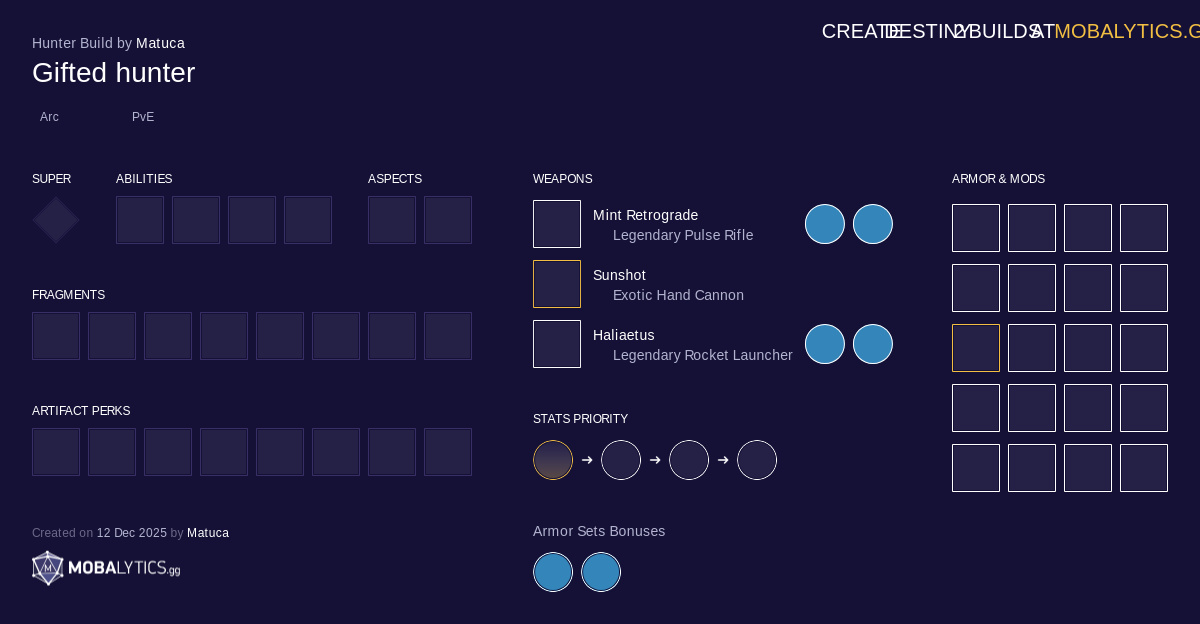Click the last Stats Priority circle
This screenshot has height=624, width=1200.
click(757, 460)
